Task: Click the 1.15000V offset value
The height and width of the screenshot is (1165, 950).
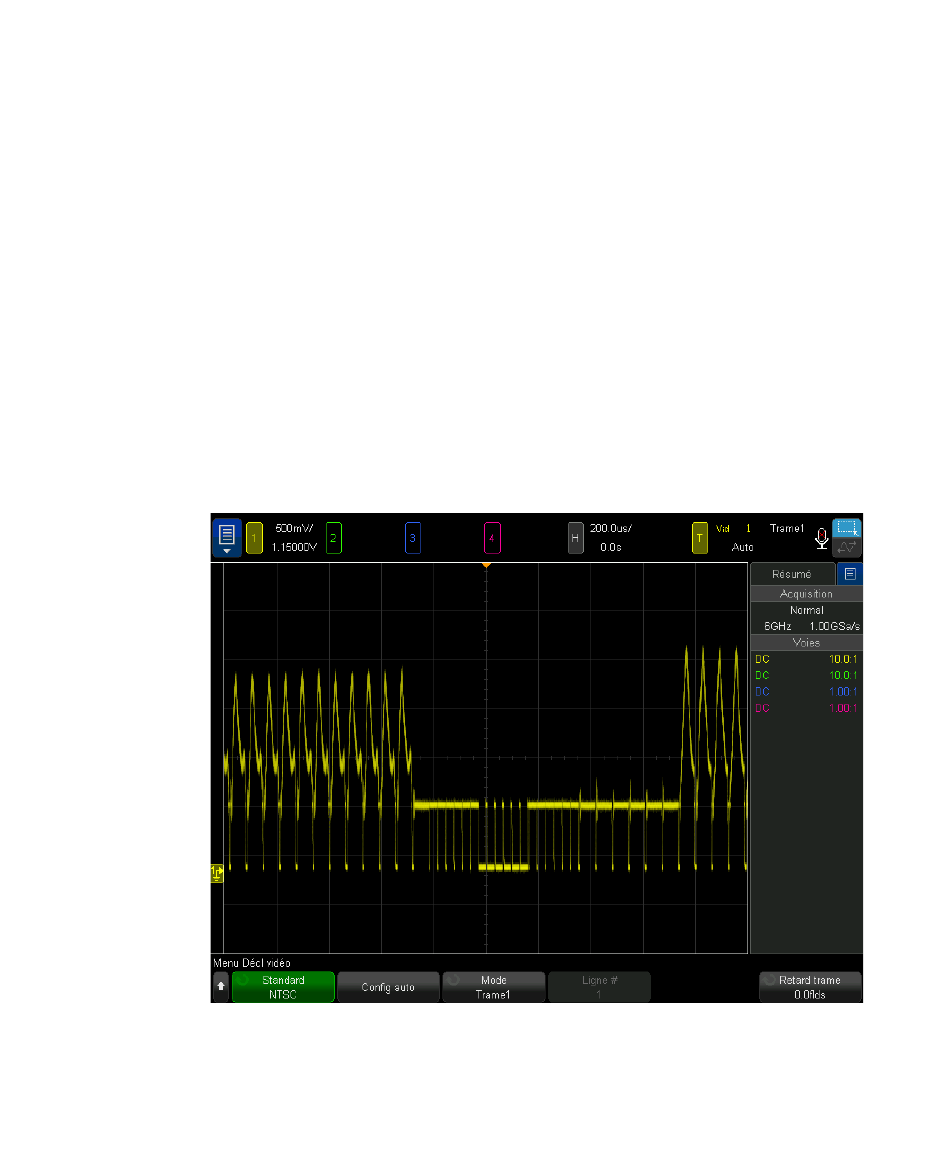Action: pos(294,547)
